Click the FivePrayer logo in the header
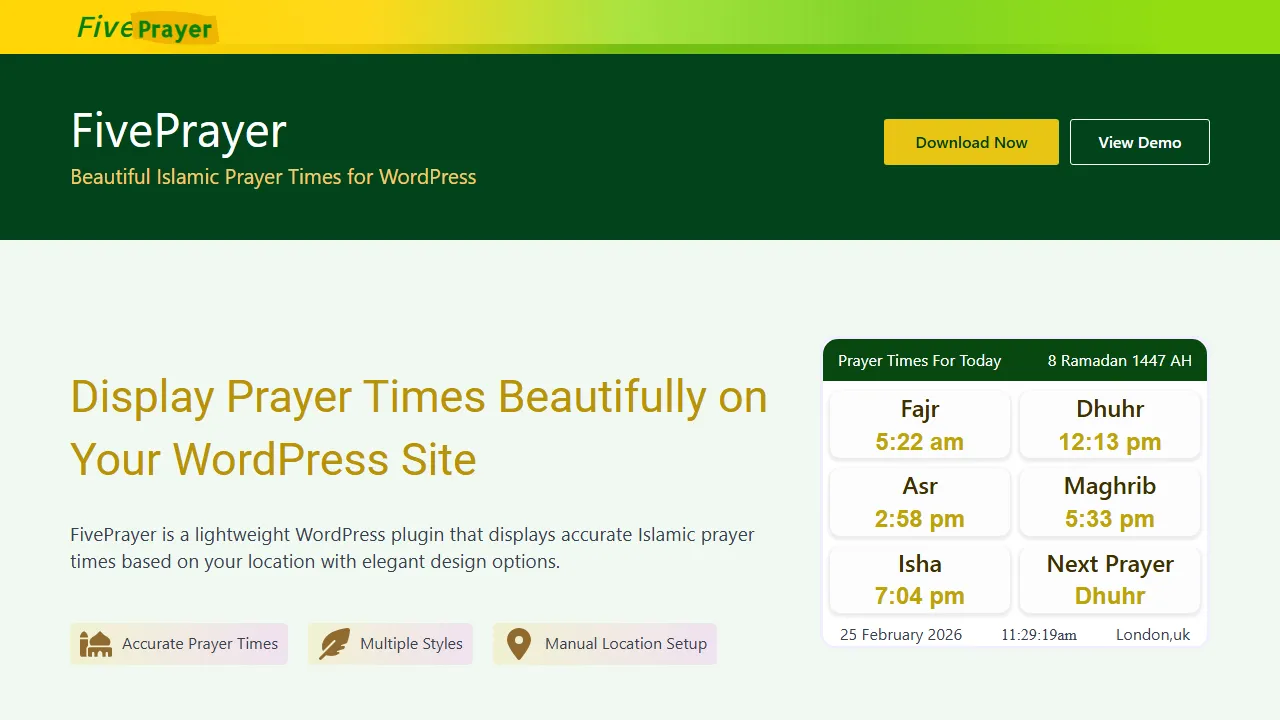 146,27
